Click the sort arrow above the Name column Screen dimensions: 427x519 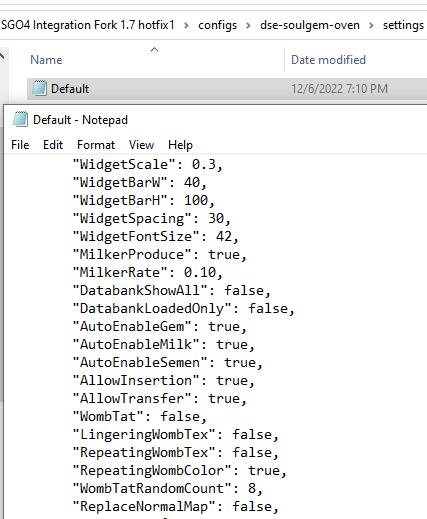point(154,50)
